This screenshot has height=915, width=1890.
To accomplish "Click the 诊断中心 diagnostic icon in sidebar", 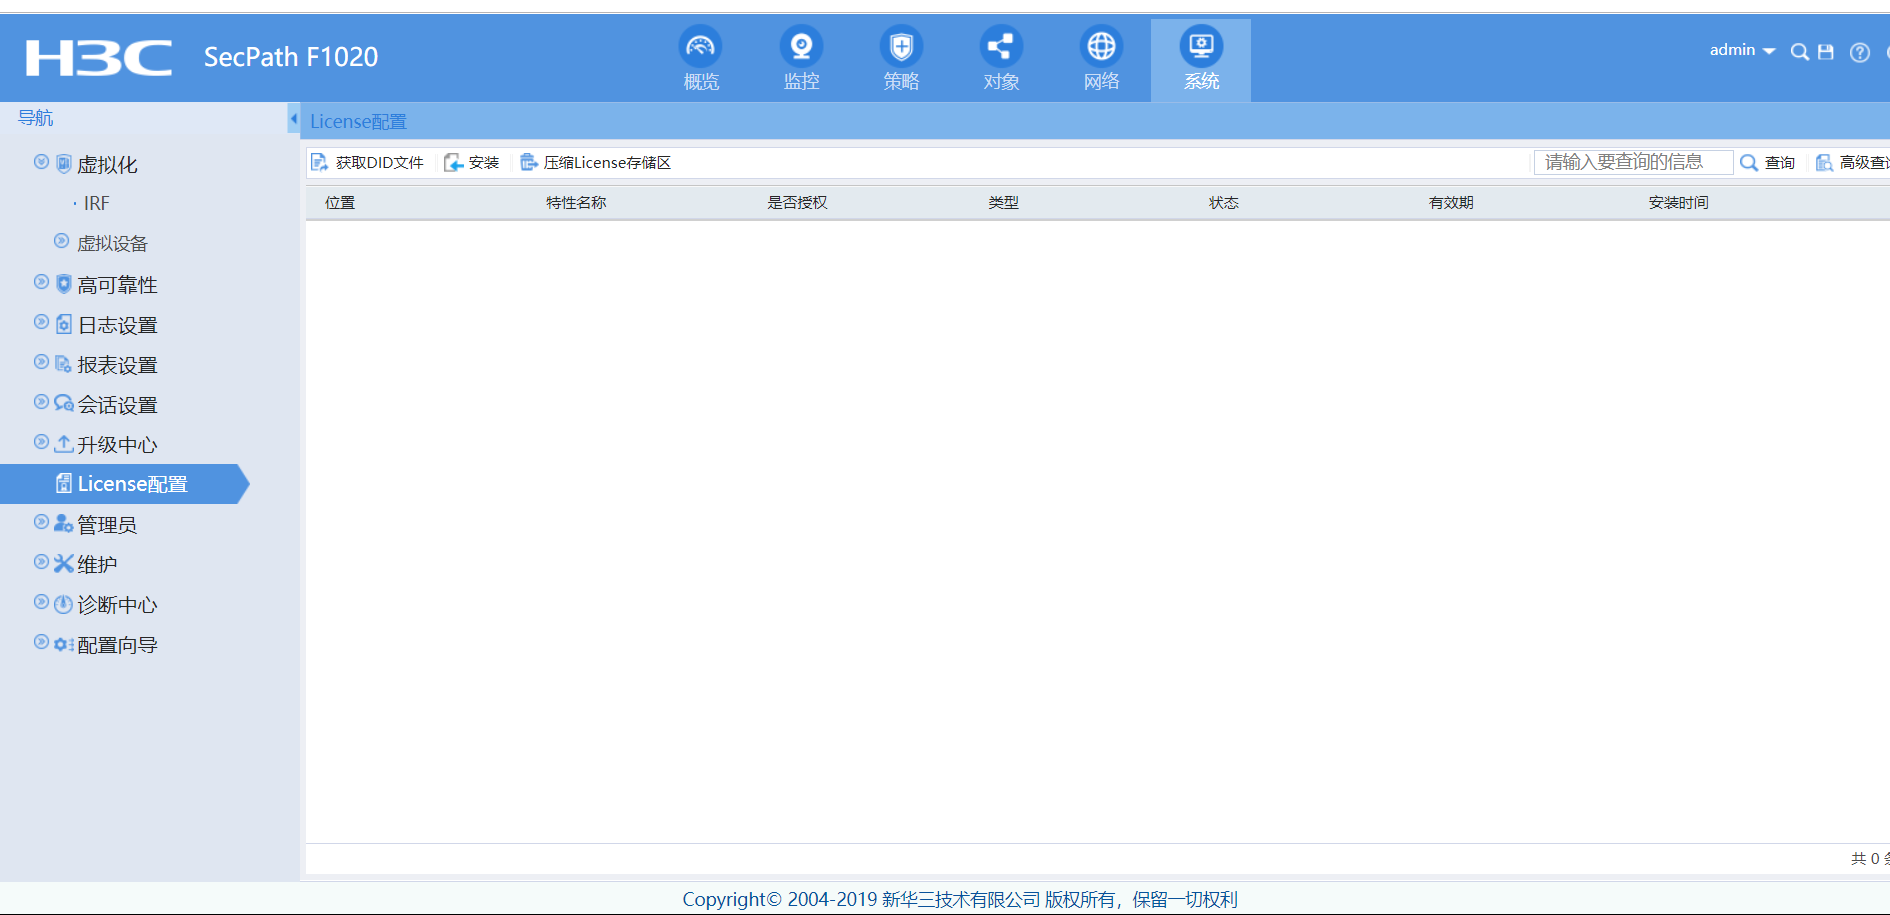I will pos(64,604).
